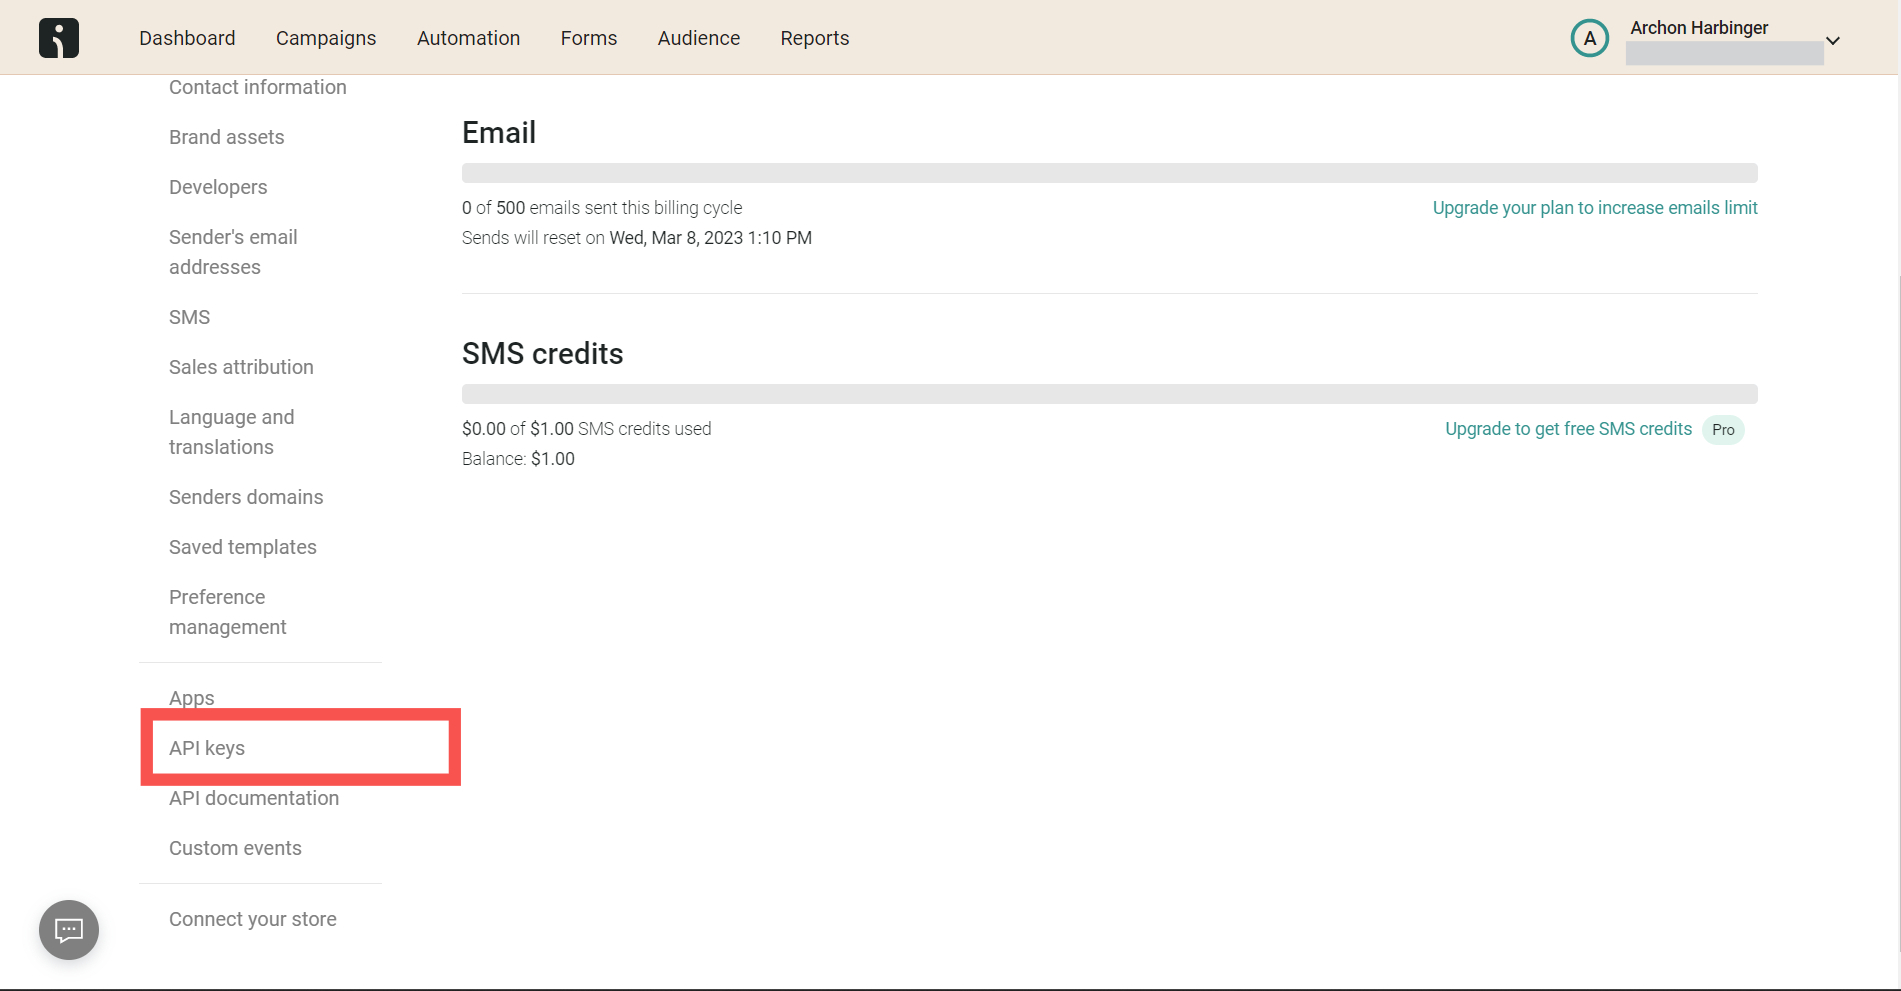Open the Dashboard menu item
1901x991 pixels.
[187, 38]
